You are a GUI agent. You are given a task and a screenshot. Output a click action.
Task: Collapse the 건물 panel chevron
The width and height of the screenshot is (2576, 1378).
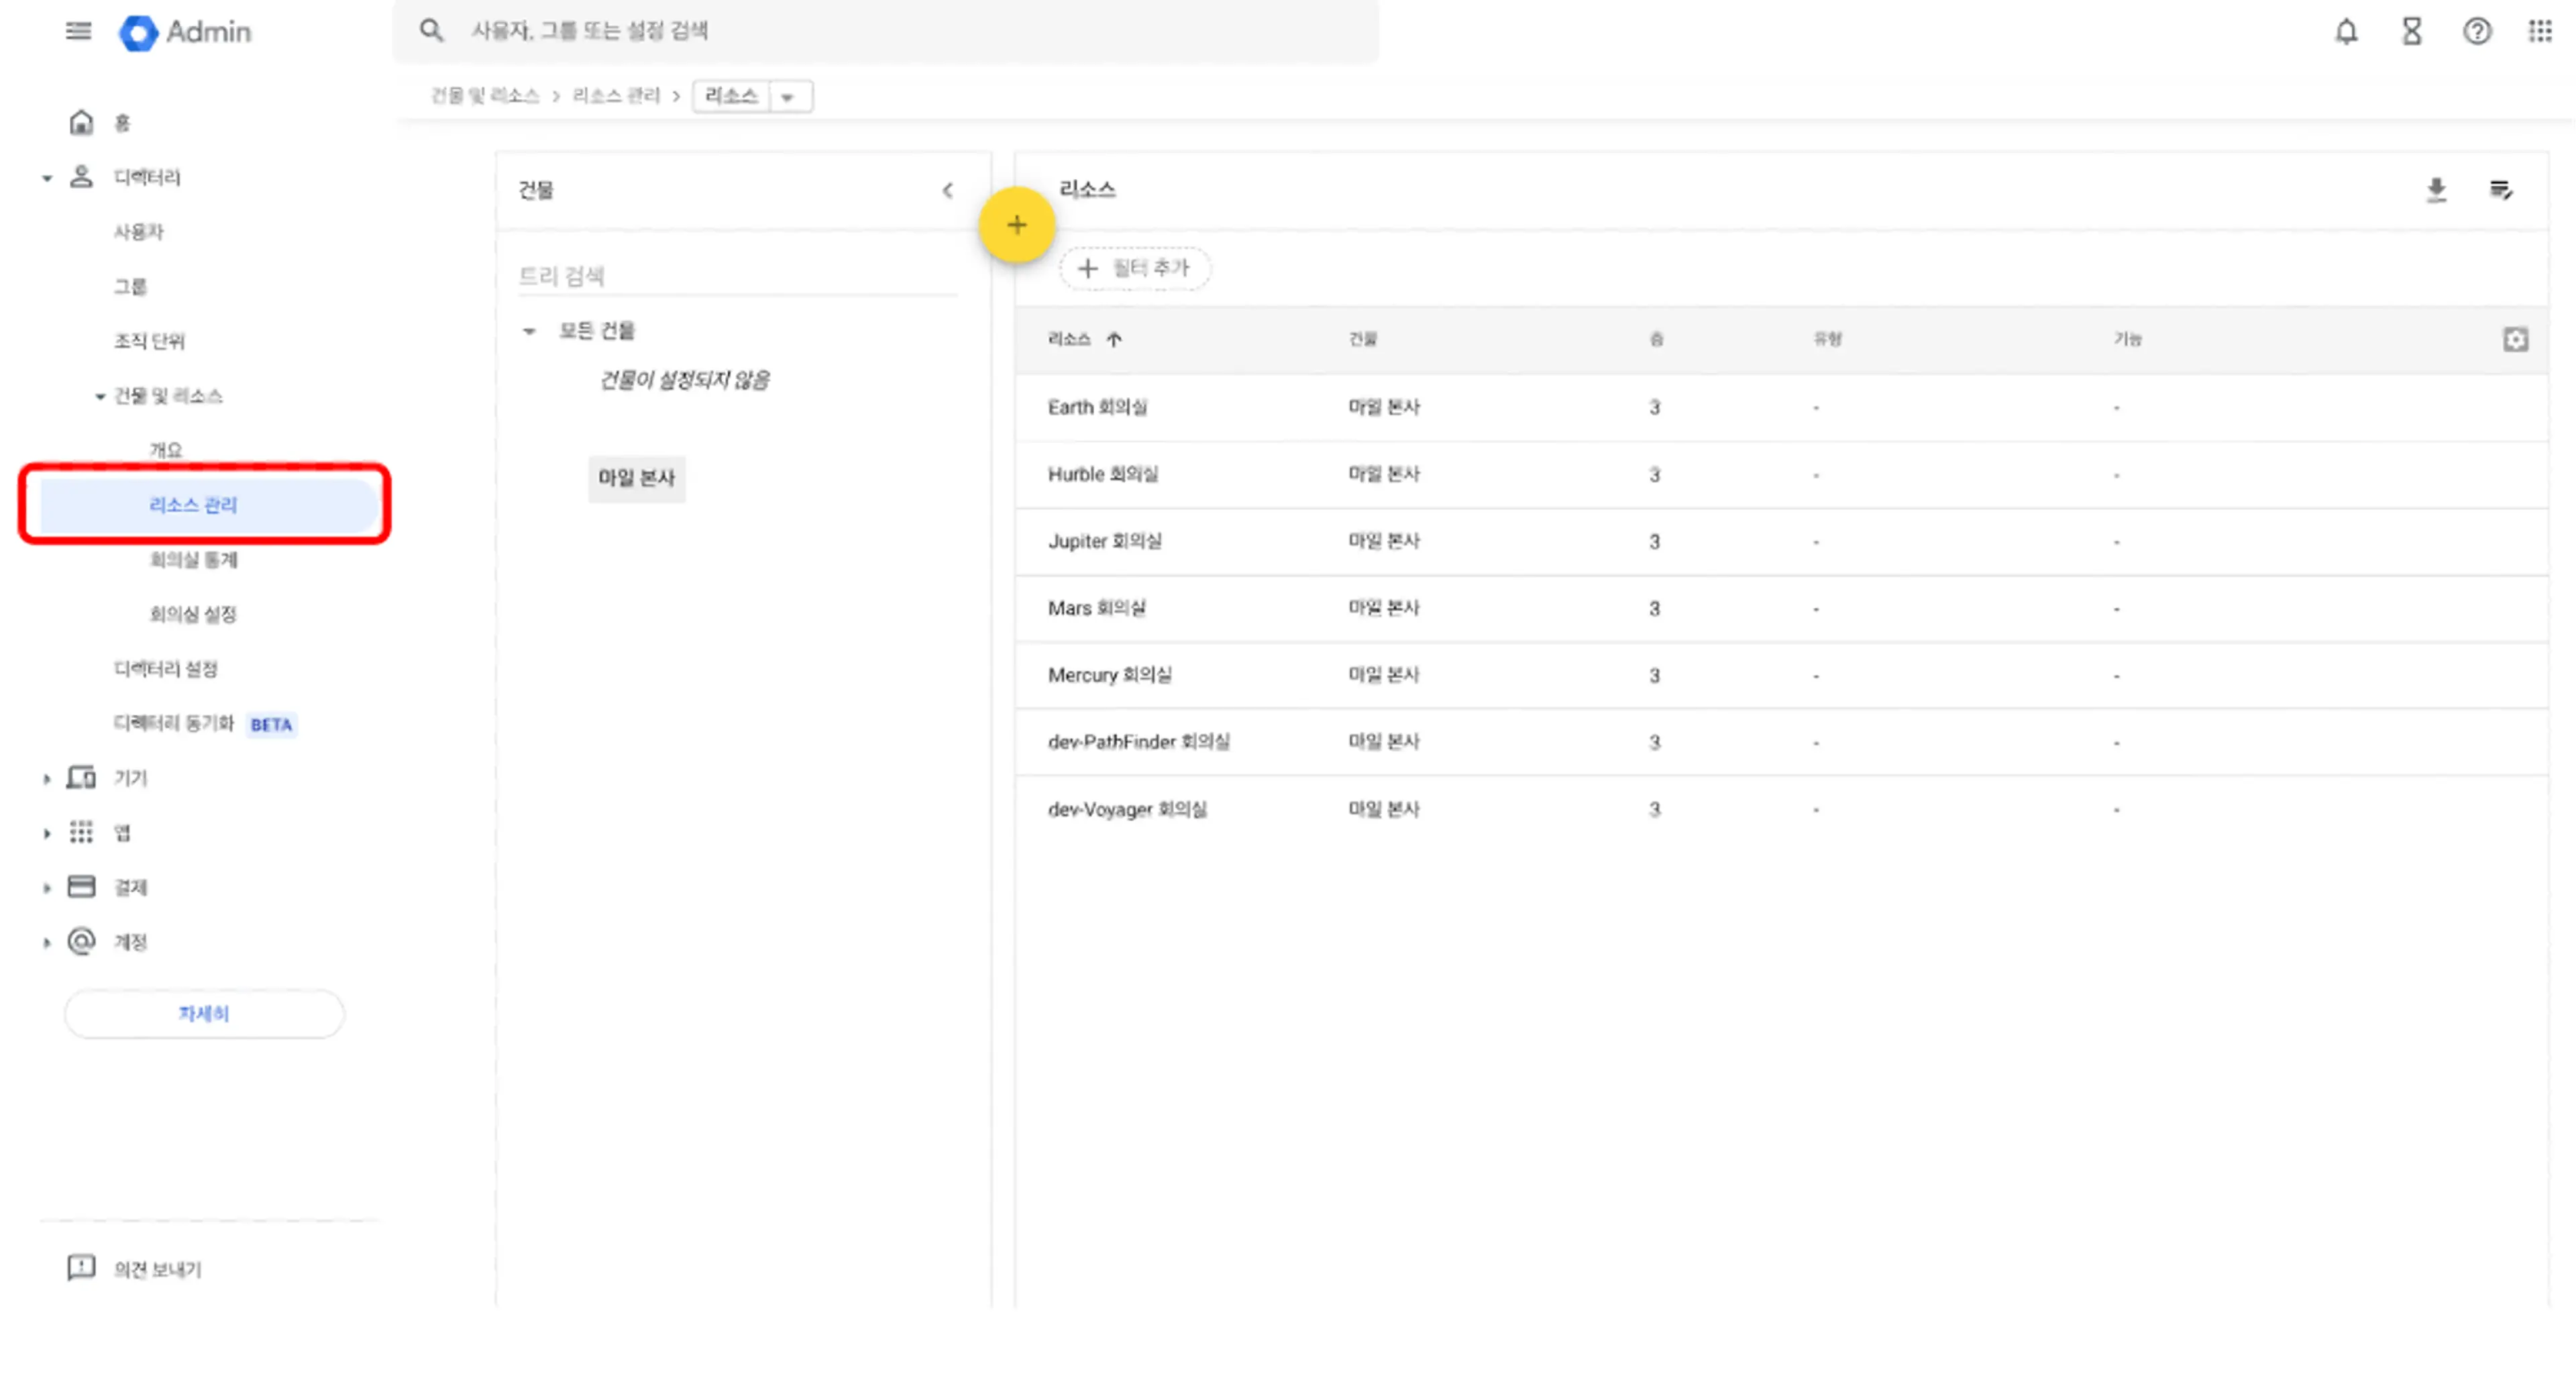(x=947, y=190)
